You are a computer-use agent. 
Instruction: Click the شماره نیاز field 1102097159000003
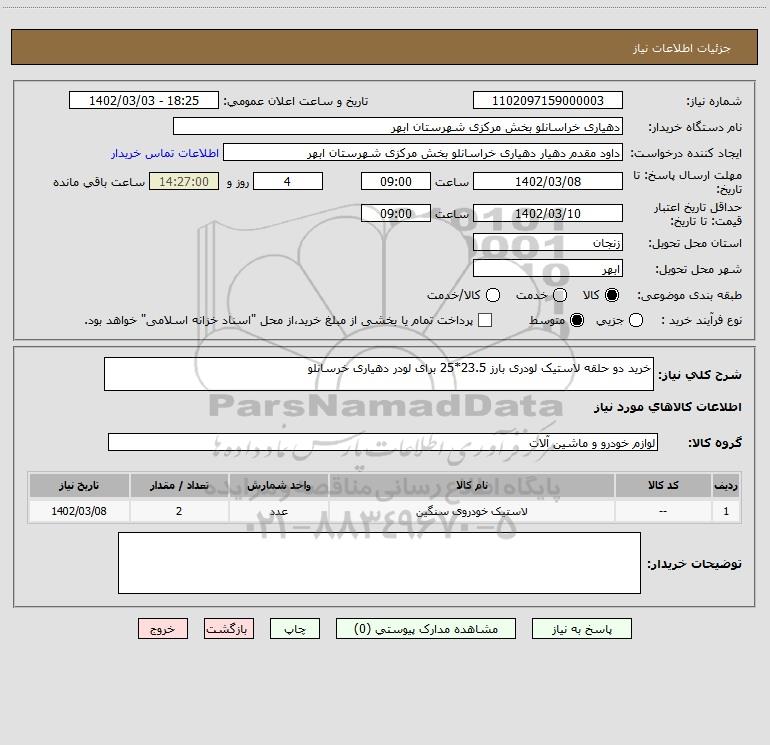coord(548,101)
